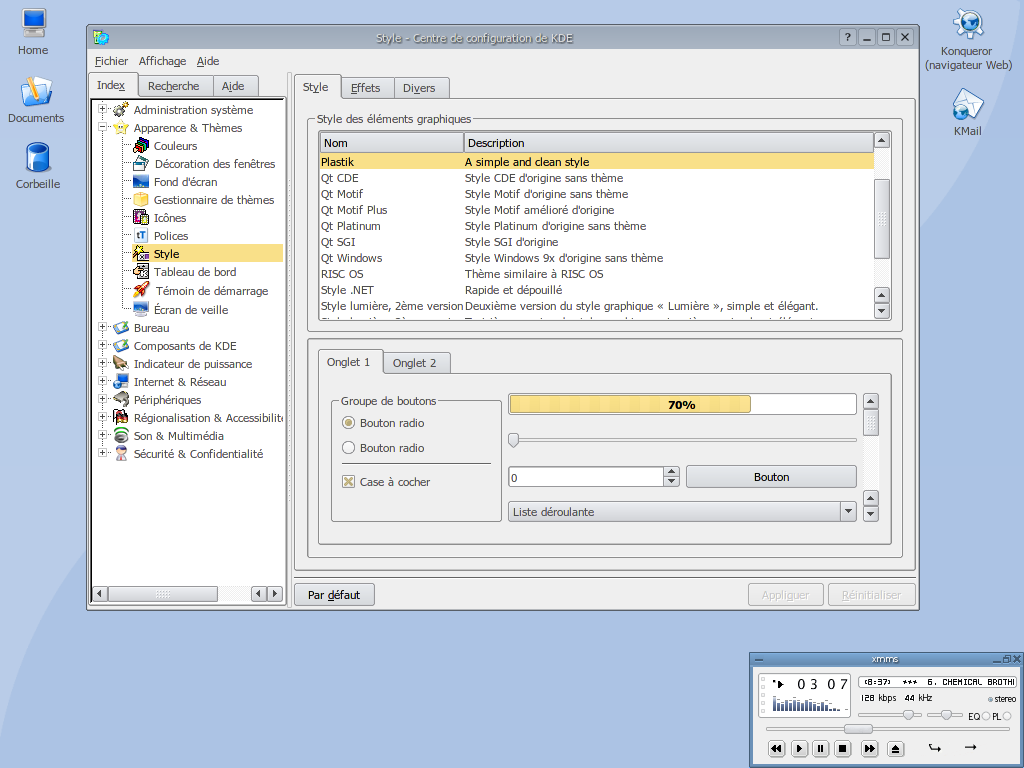Image resolution: width=1024 pixels, height=768 pixels.
Task: Click the Témoin de démarrage rocket icon
Action: [x=140, y=290]
